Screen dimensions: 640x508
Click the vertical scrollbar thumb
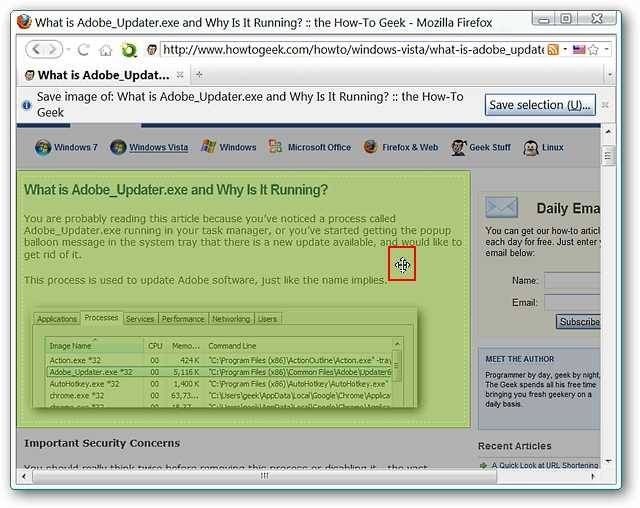pyautogui.click(x=608, y=155)
